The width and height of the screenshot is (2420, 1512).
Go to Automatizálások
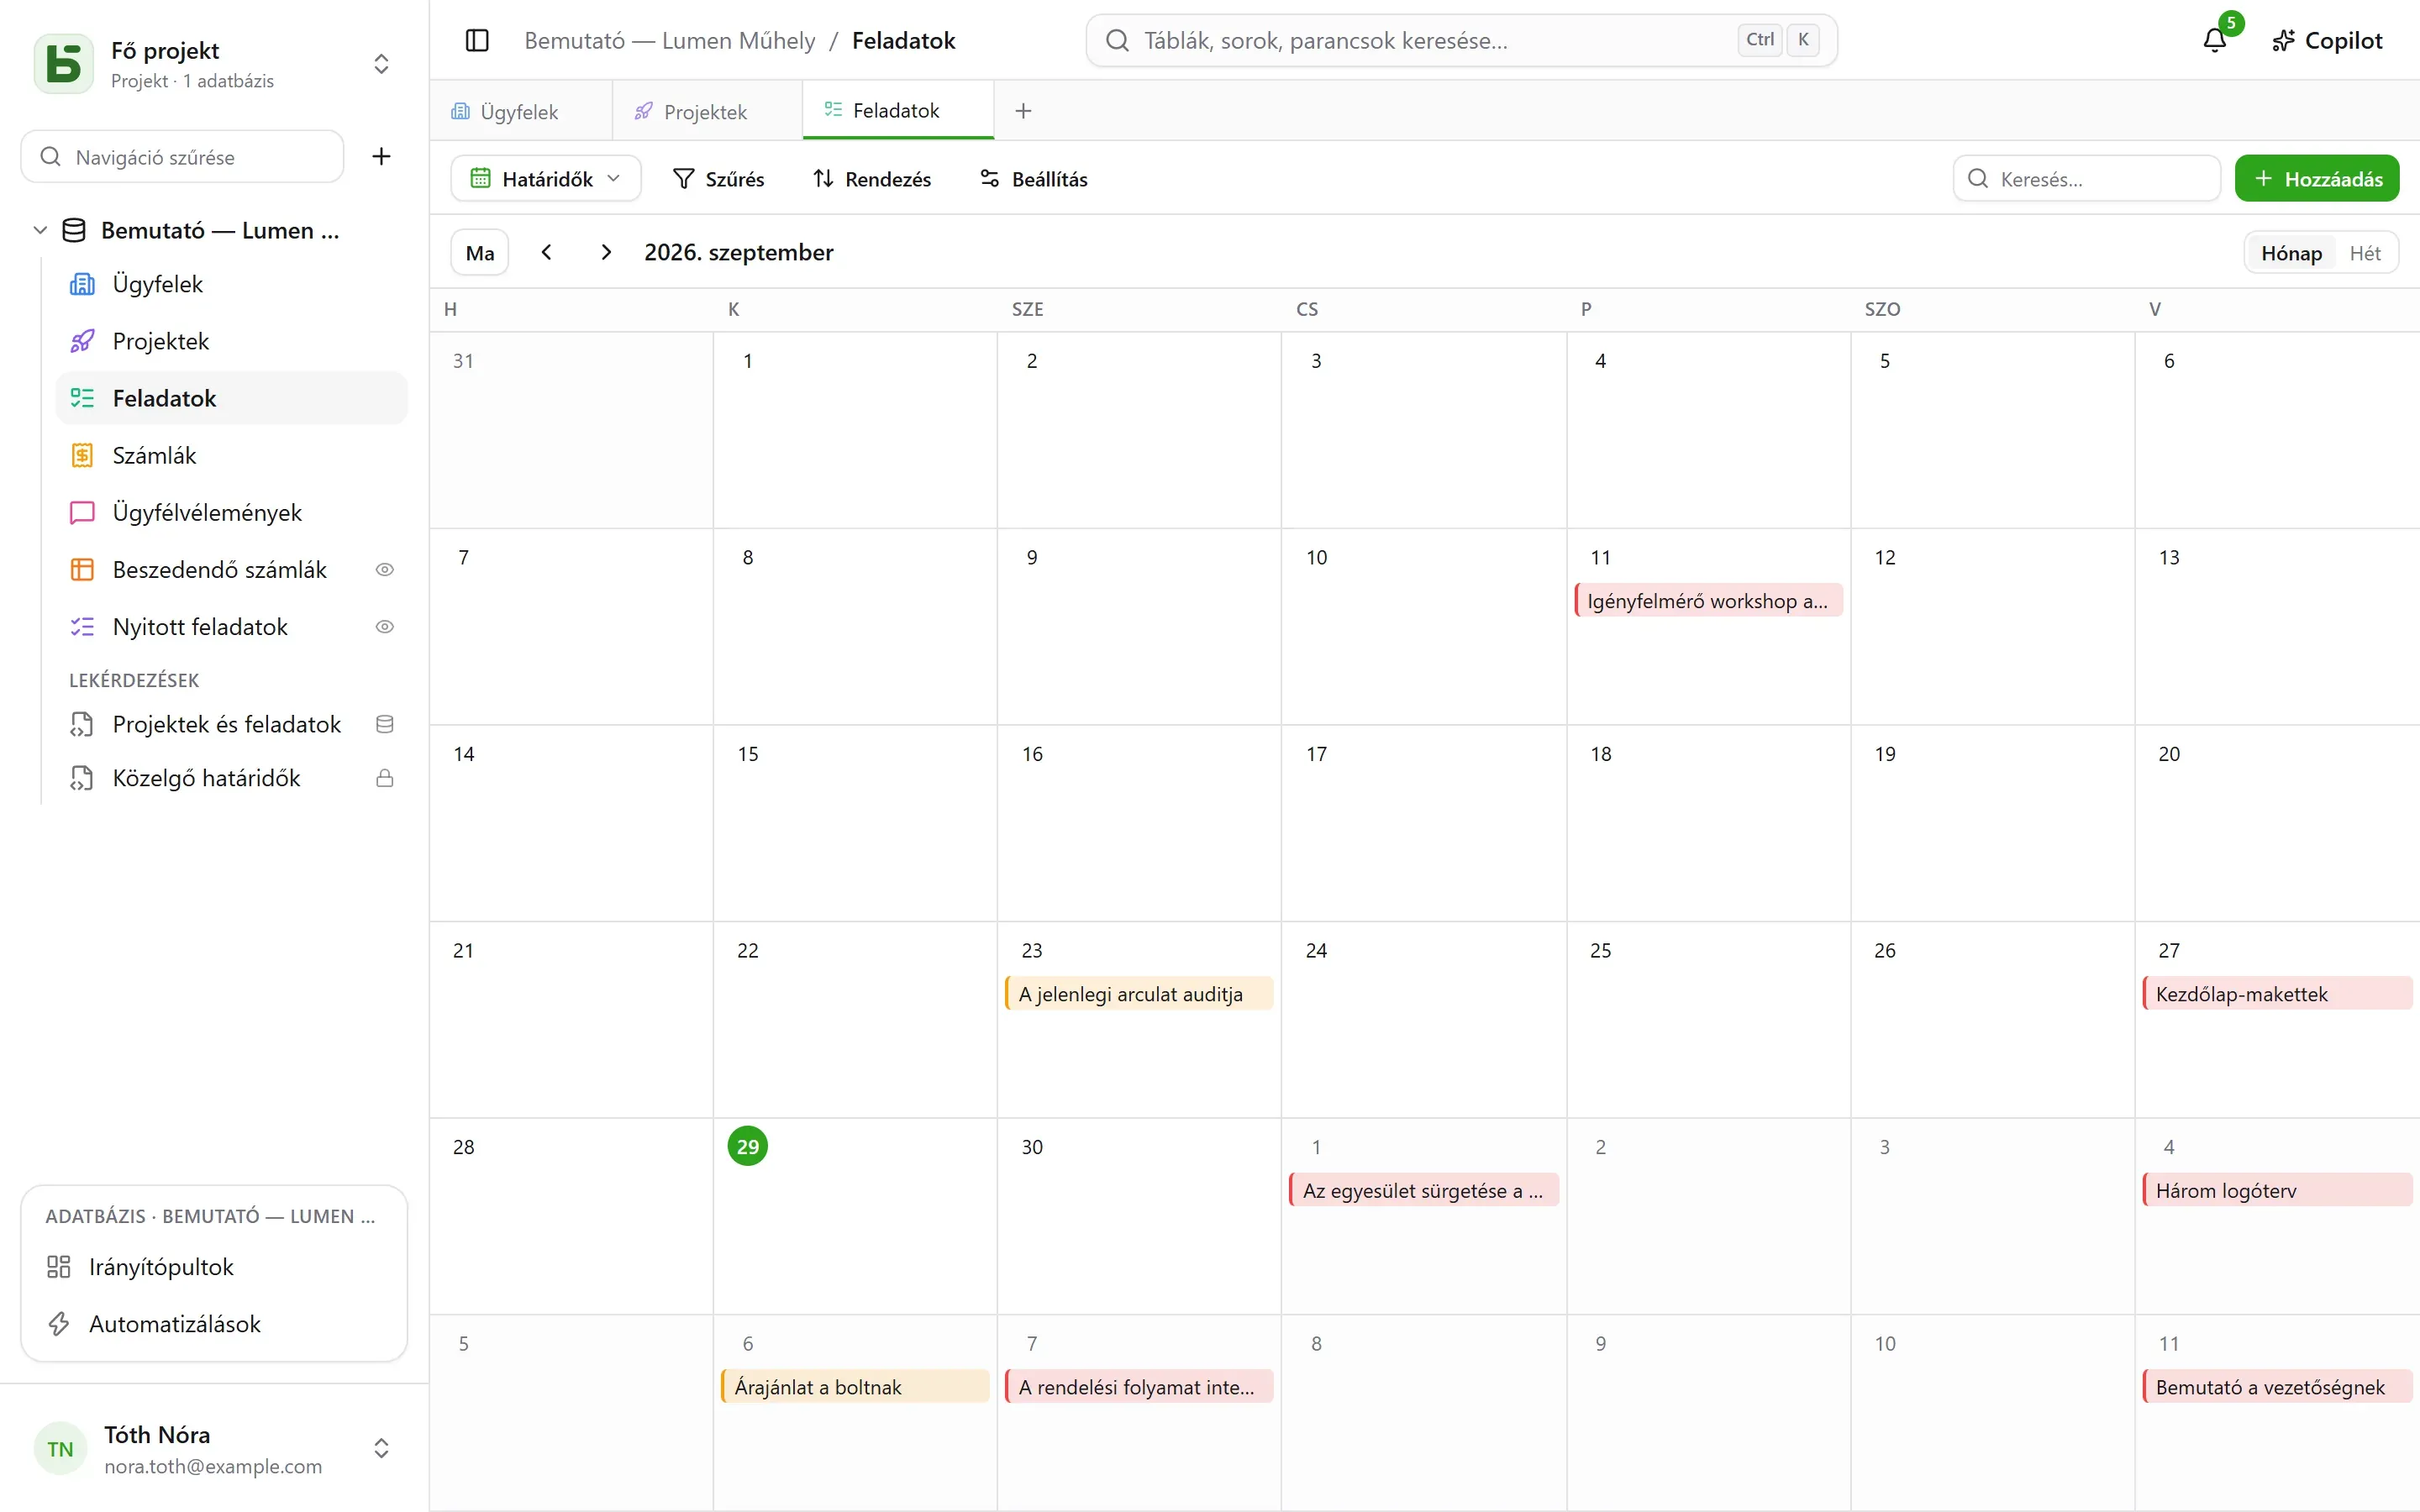(x=214, y=1324)
